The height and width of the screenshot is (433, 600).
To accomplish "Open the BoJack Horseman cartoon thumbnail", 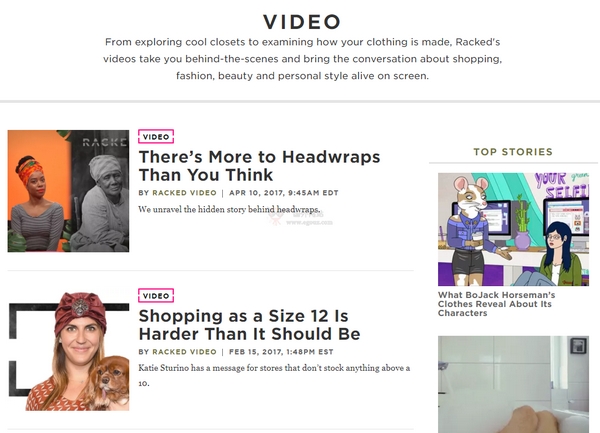I will click(x=514, y=230).
